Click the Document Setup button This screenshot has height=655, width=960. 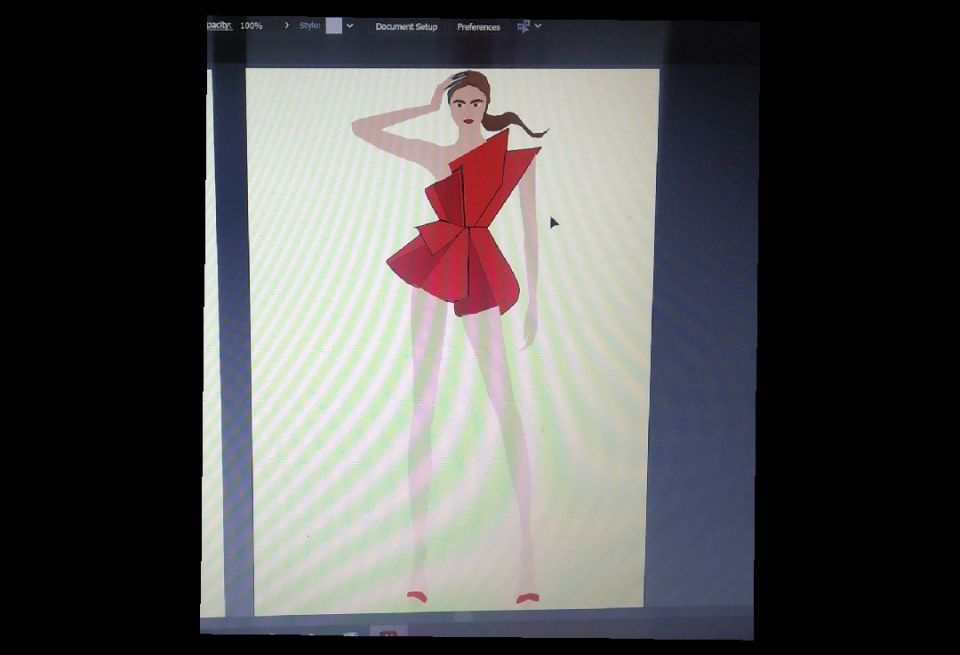coord(406,27)
